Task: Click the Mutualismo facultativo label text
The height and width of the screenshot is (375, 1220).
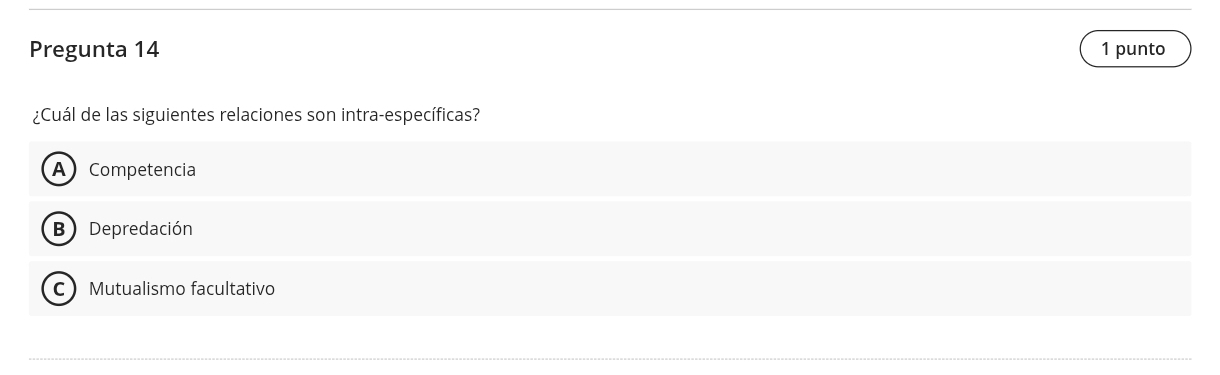Action: point(182,289)
